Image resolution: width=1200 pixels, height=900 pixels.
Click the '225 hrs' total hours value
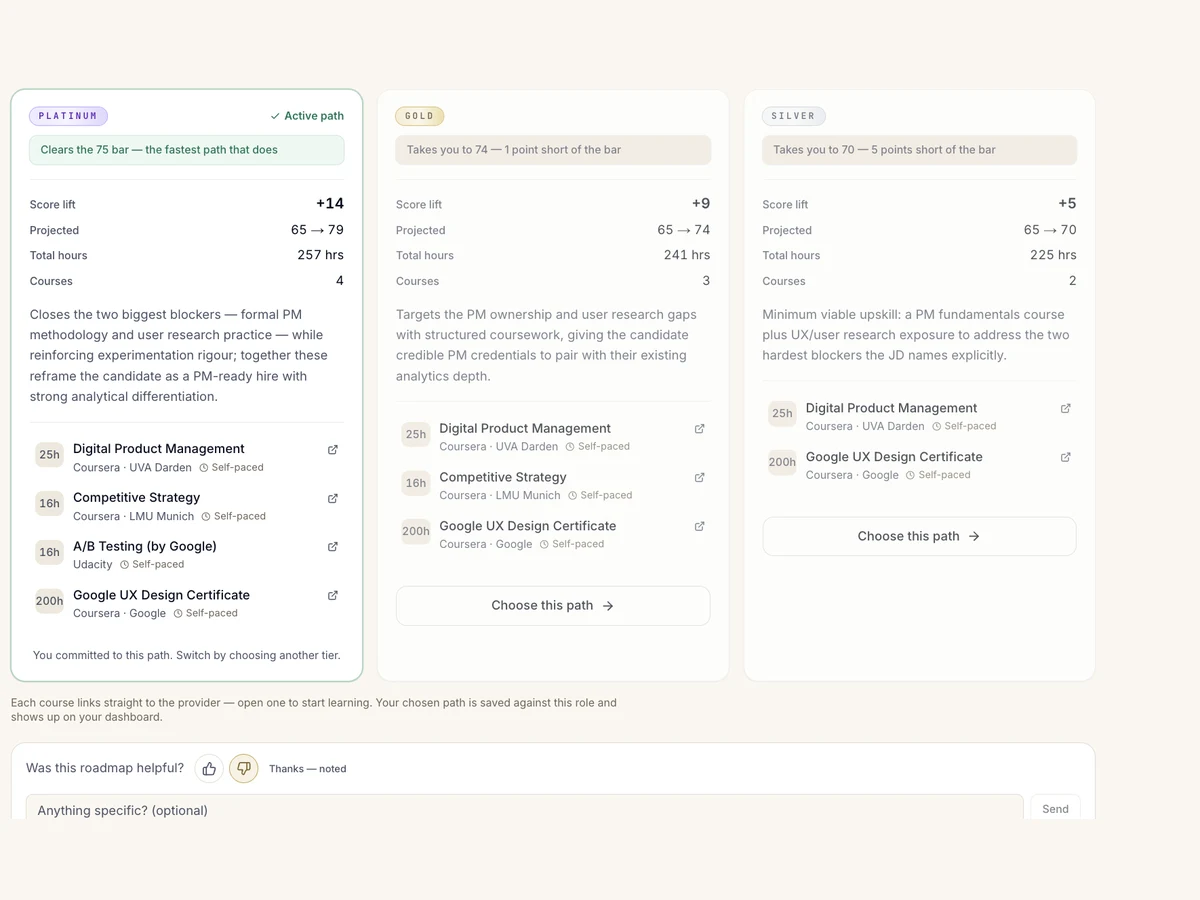(x=1053, y=255)
